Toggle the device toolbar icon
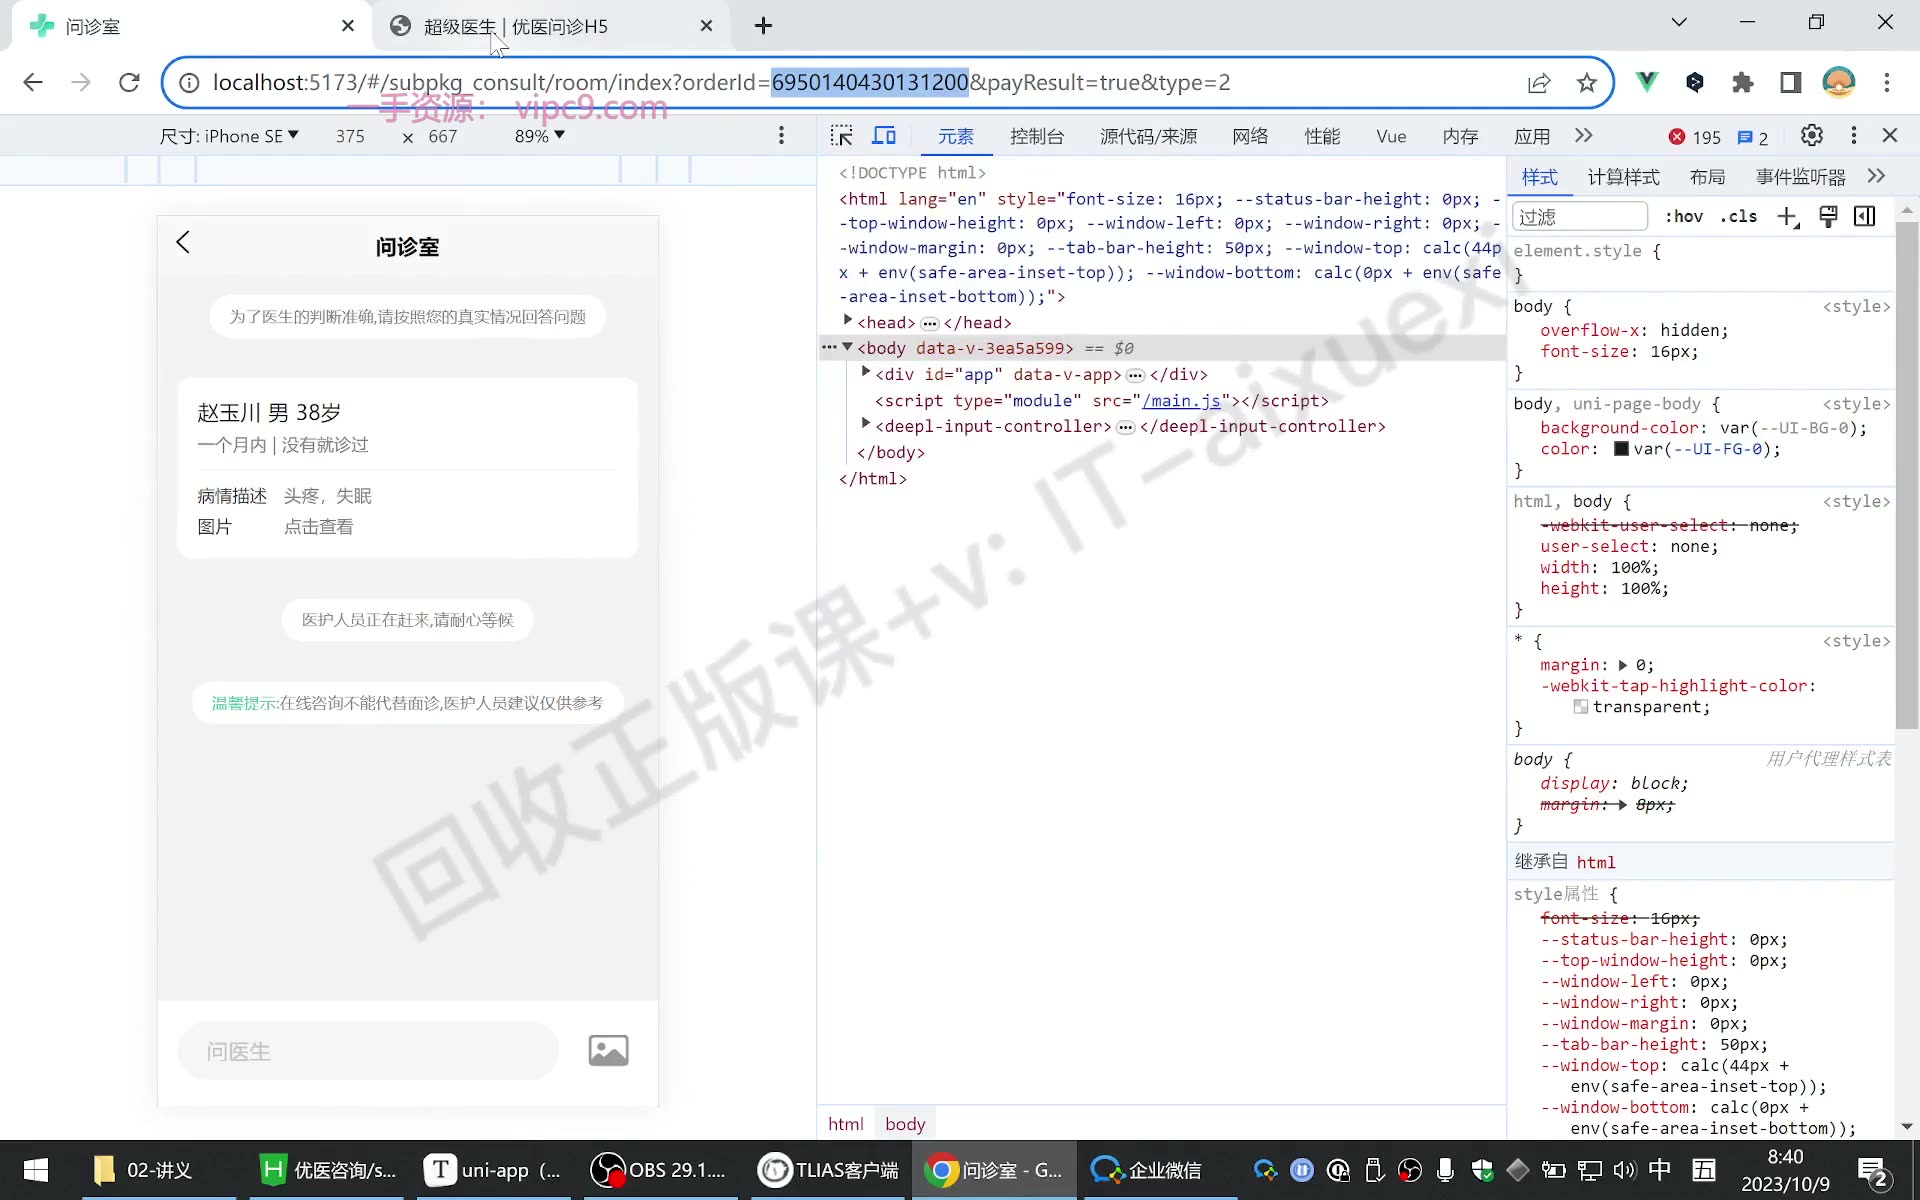 click(x=884, y=136)
